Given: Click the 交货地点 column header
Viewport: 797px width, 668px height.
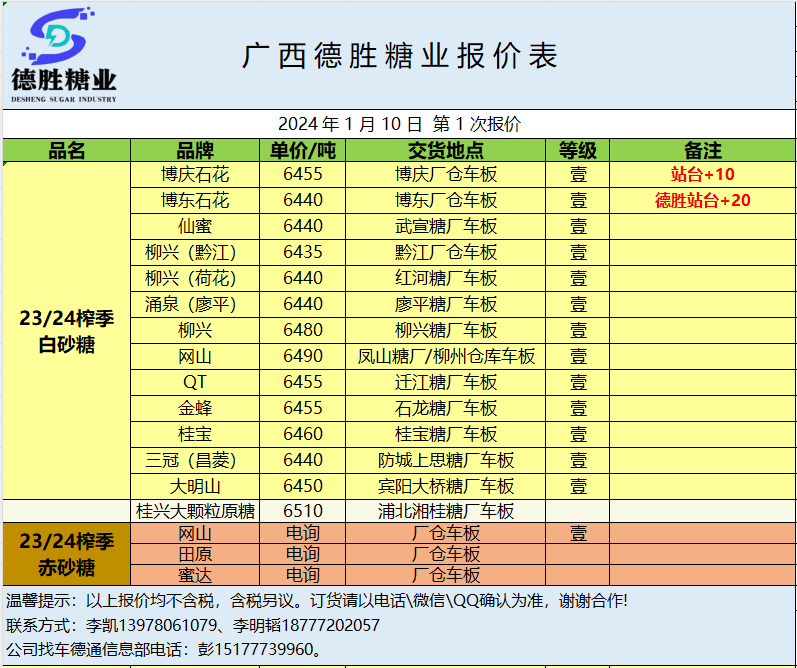Looking at the screenshot, I should tap(446, 151).
